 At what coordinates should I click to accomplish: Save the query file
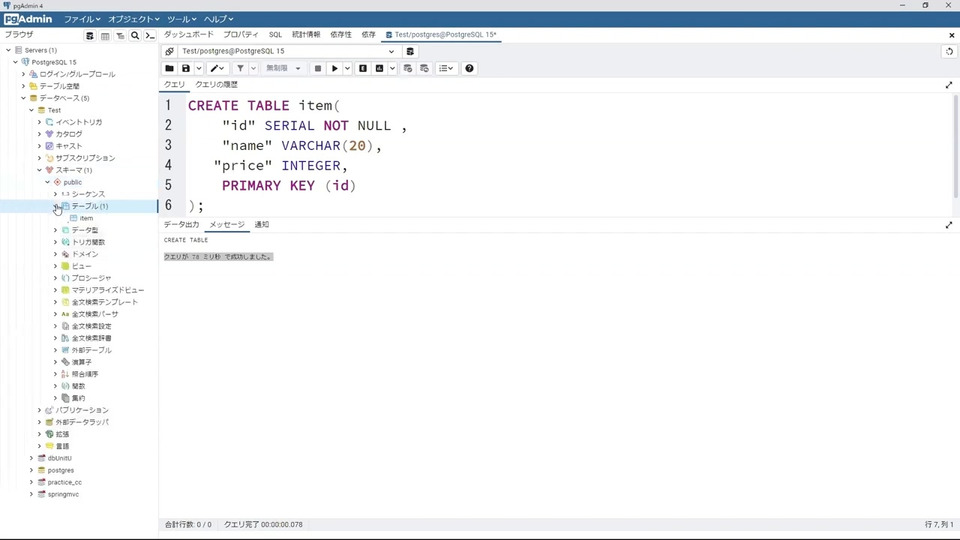[x=186, y=69]
